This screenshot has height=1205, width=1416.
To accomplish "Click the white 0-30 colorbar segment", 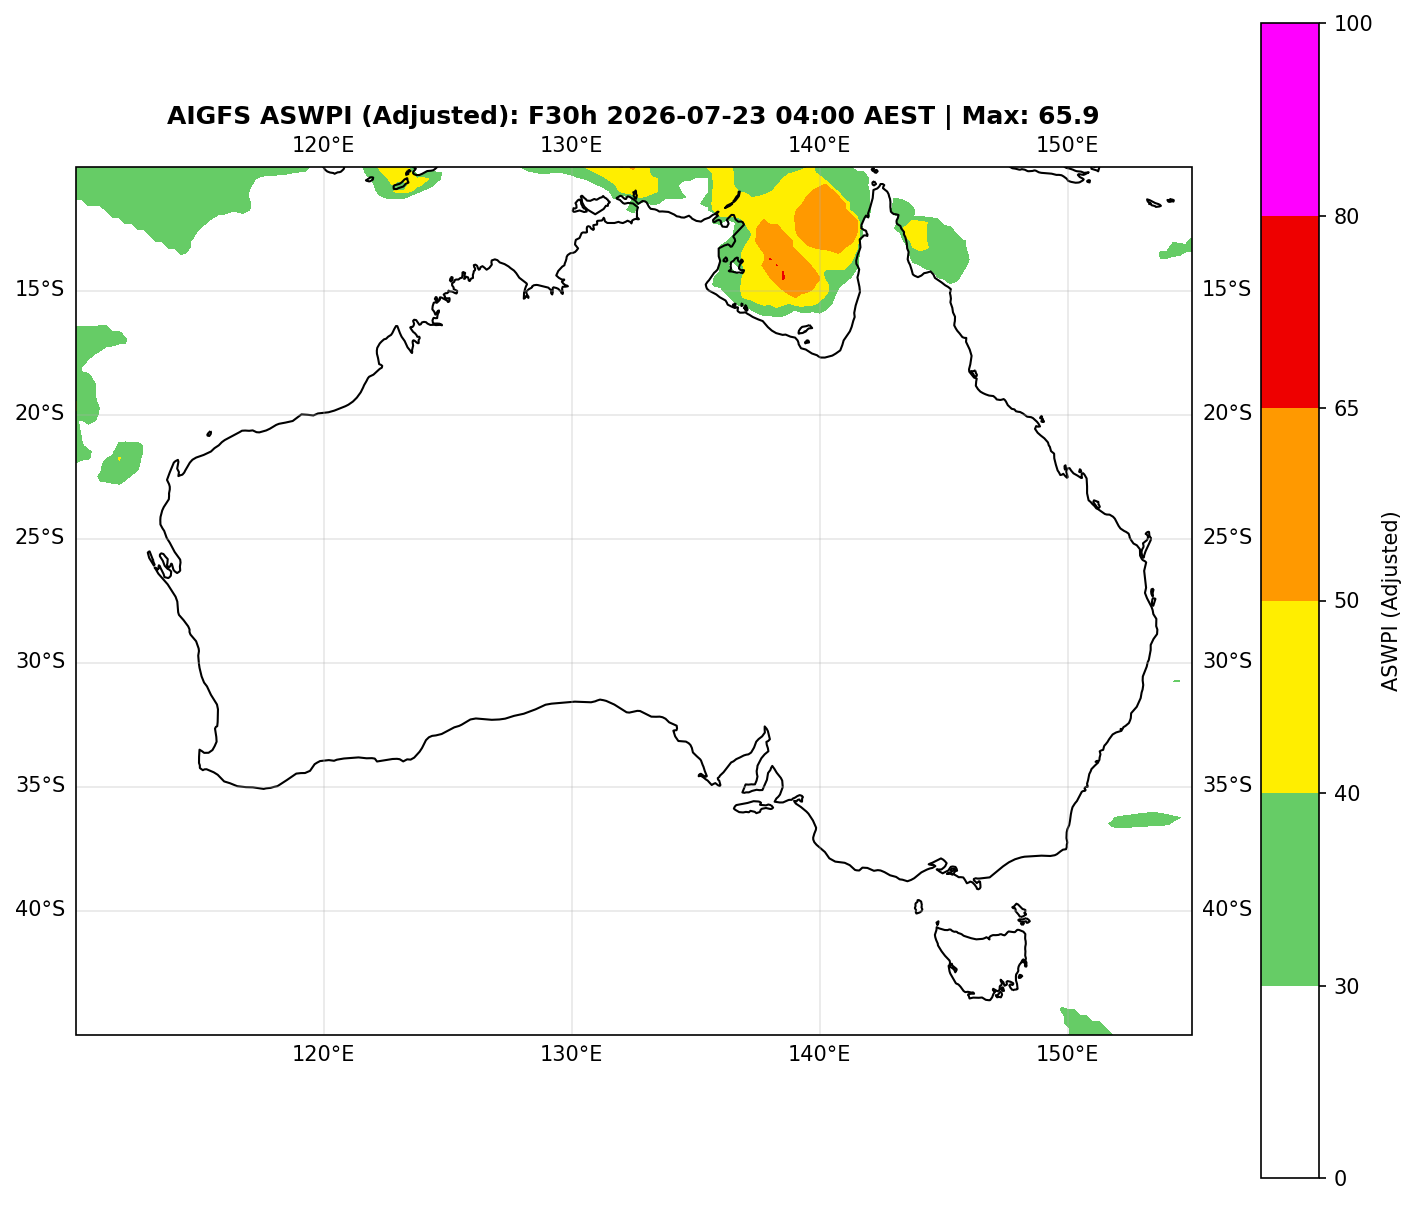I will (x=1290, y=1082).
